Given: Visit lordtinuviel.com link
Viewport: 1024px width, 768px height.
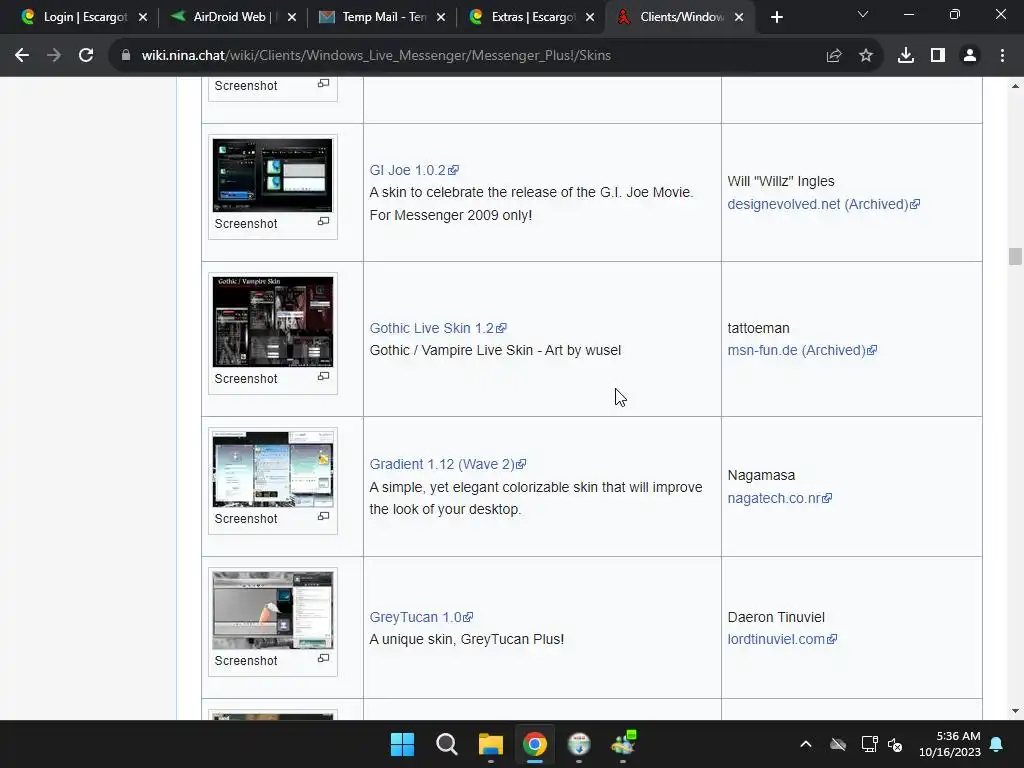Looking at the screenshot, I should pyautogui.click(x=782, y=639).
